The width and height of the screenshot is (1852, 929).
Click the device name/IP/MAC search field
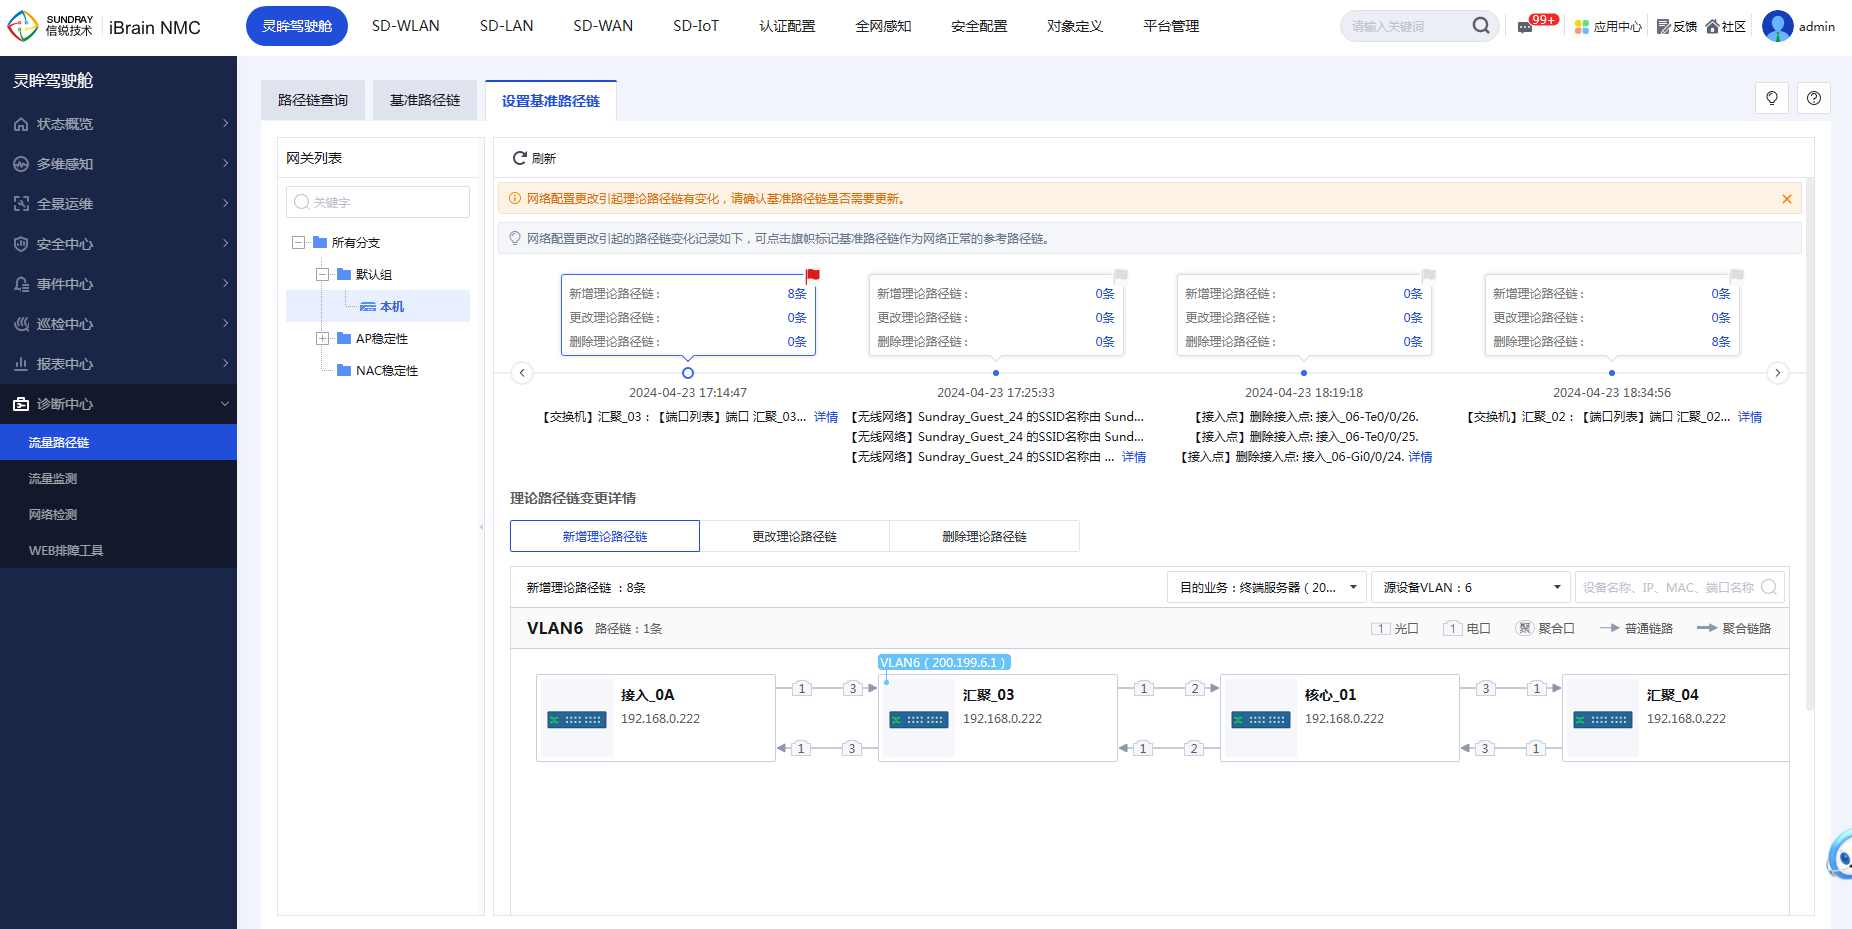click(x=1680, y=588)
